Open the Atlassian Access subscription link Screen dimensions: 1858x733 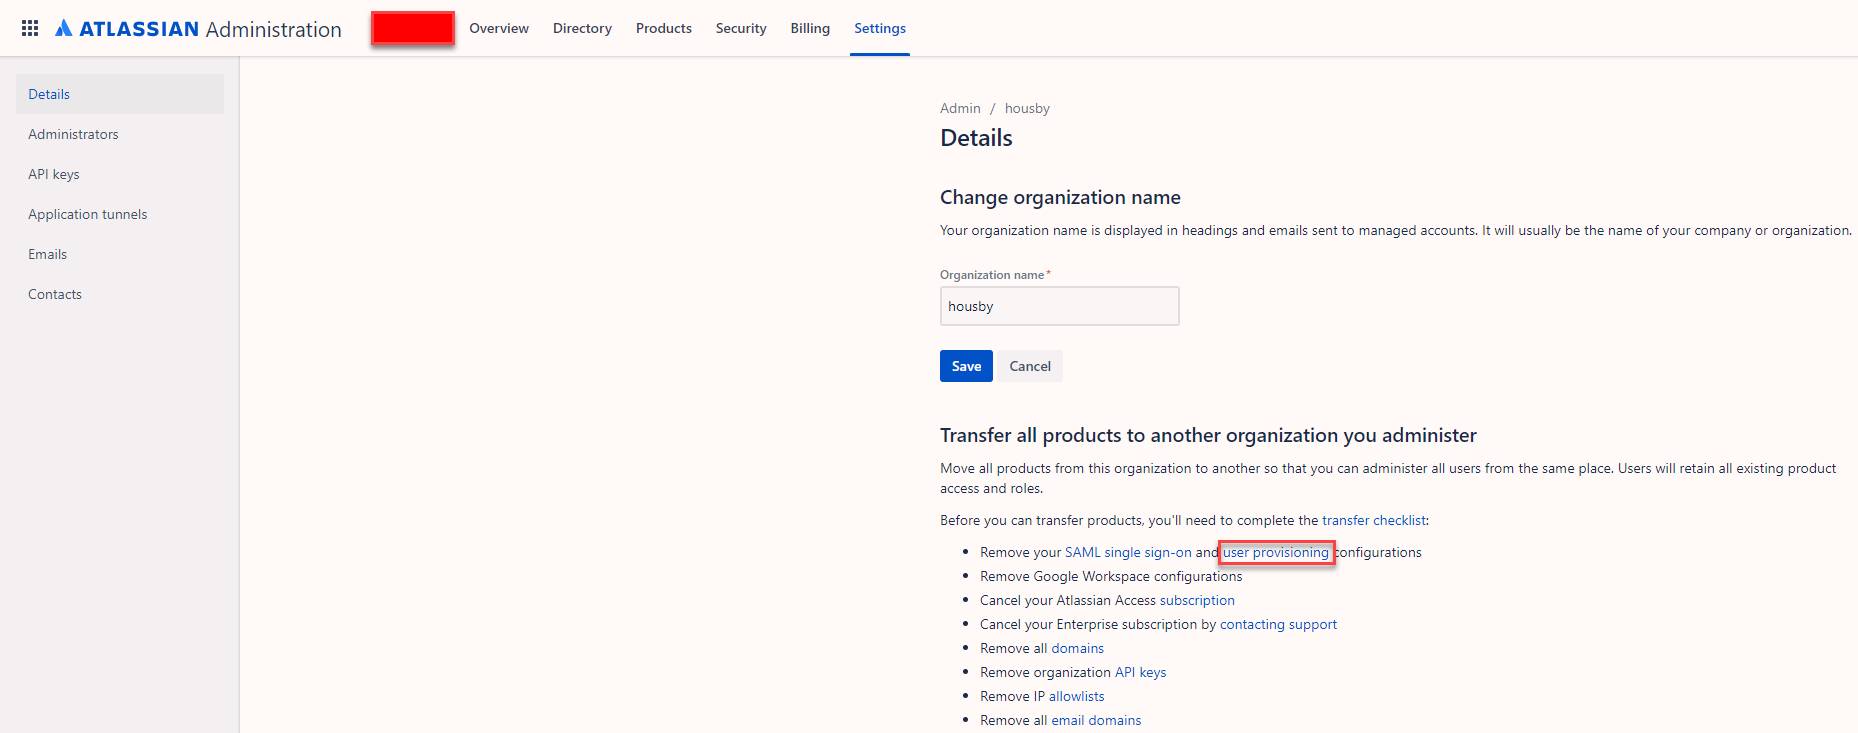1197,600
